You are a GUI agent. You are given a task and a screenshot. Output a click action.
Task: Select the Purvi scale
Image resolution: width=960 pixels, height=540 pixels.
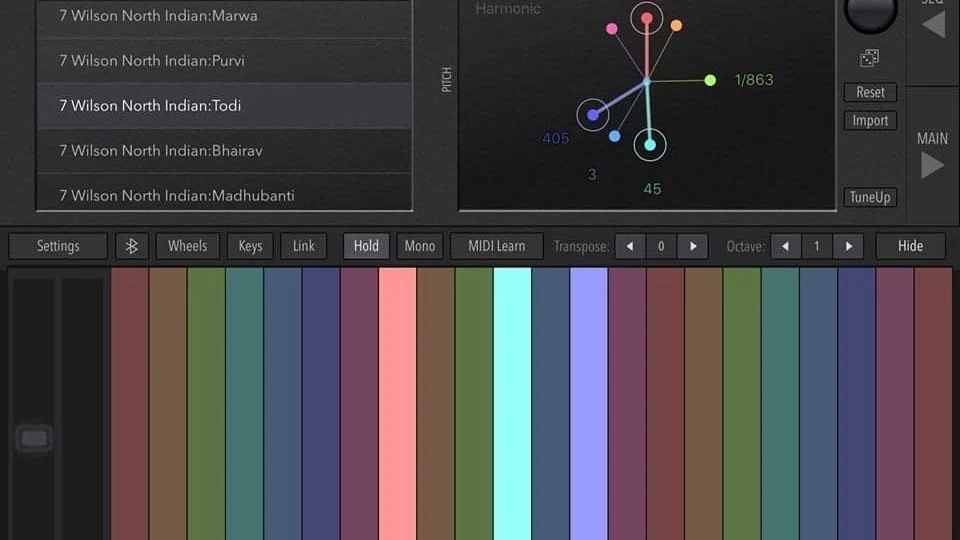(x=224, y=61)
